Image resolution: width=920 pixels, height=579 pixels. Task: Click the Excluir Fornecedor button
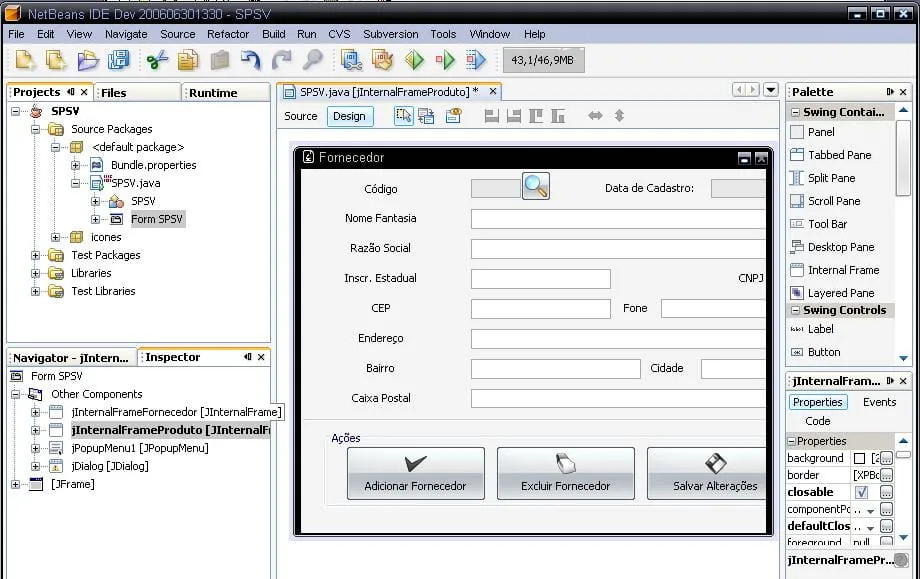click(x=565, y=473)
